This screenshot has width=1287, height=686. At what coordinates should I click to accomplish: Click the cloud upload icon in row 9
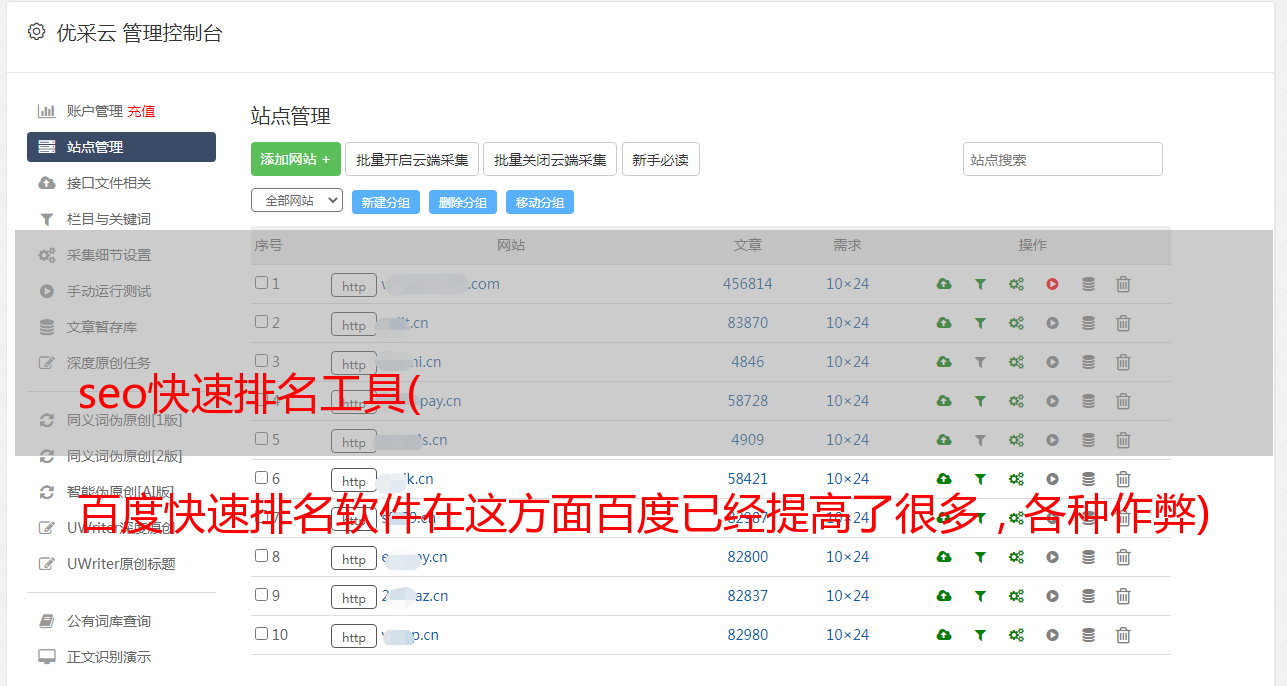[x=944, y=596]
